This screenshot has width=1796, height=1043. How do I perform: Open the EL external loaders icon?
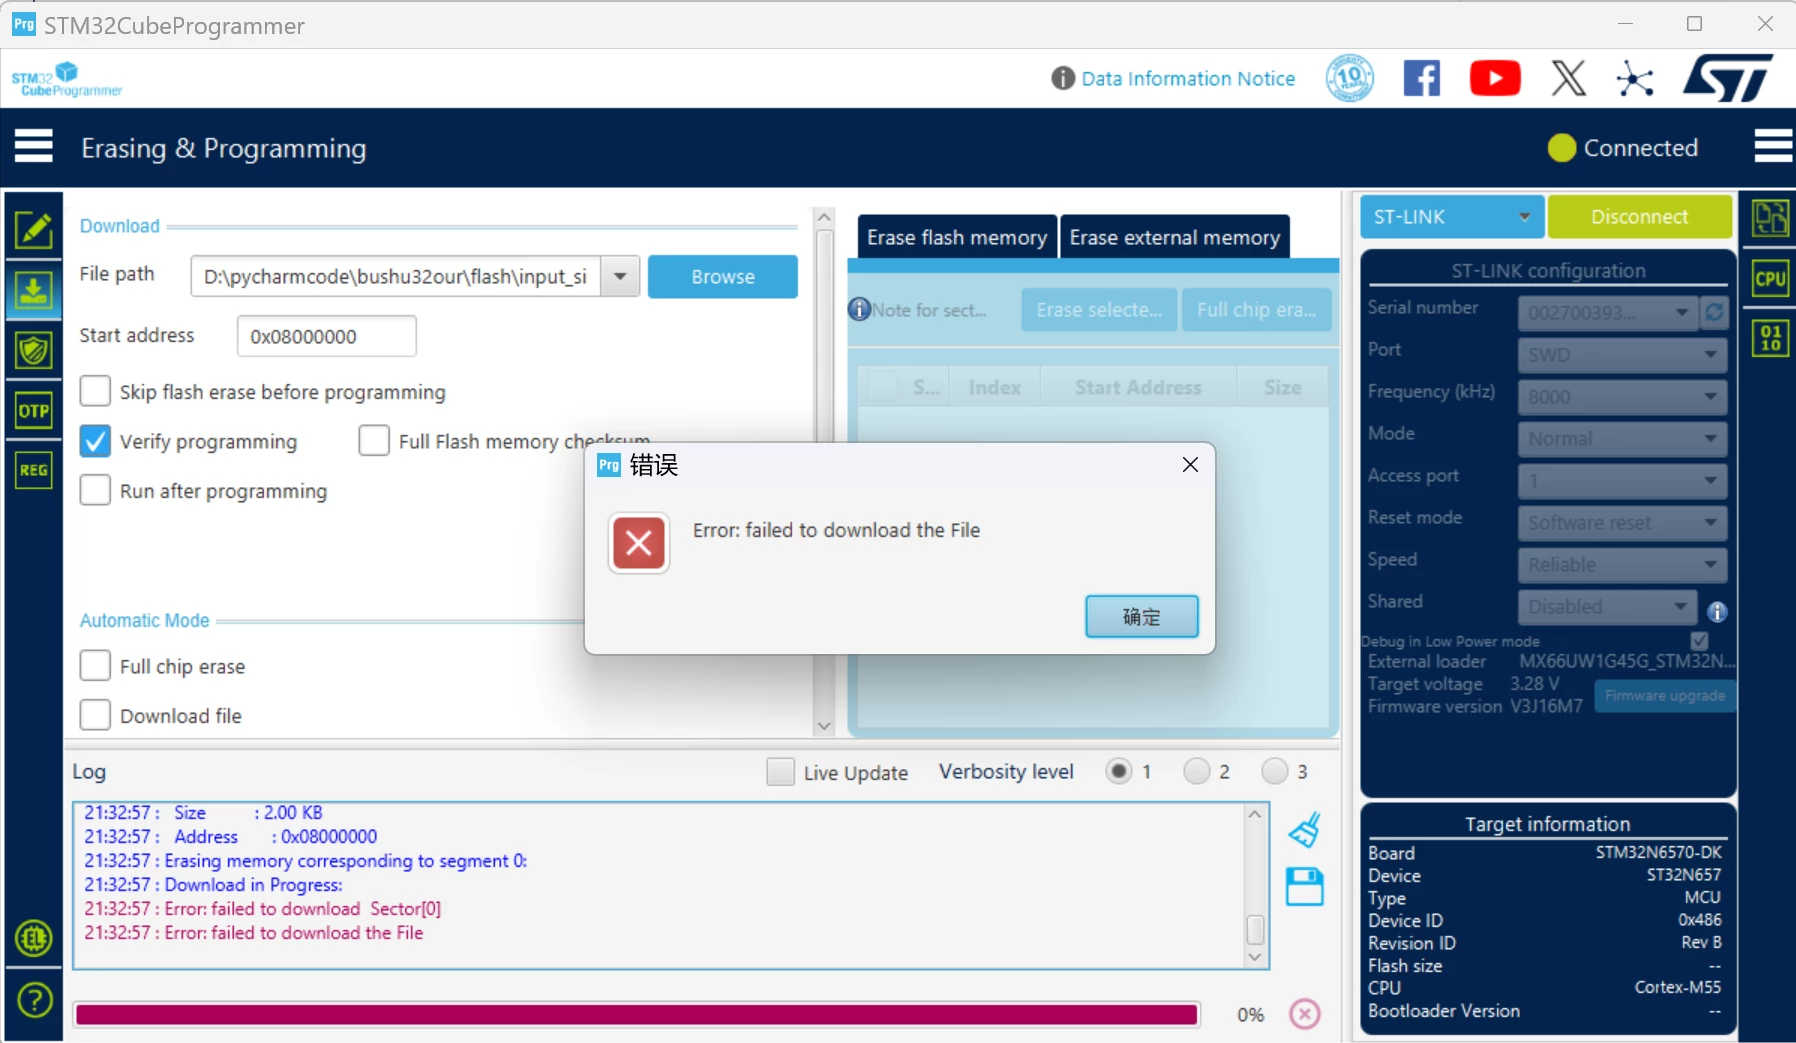pos(34,938)
